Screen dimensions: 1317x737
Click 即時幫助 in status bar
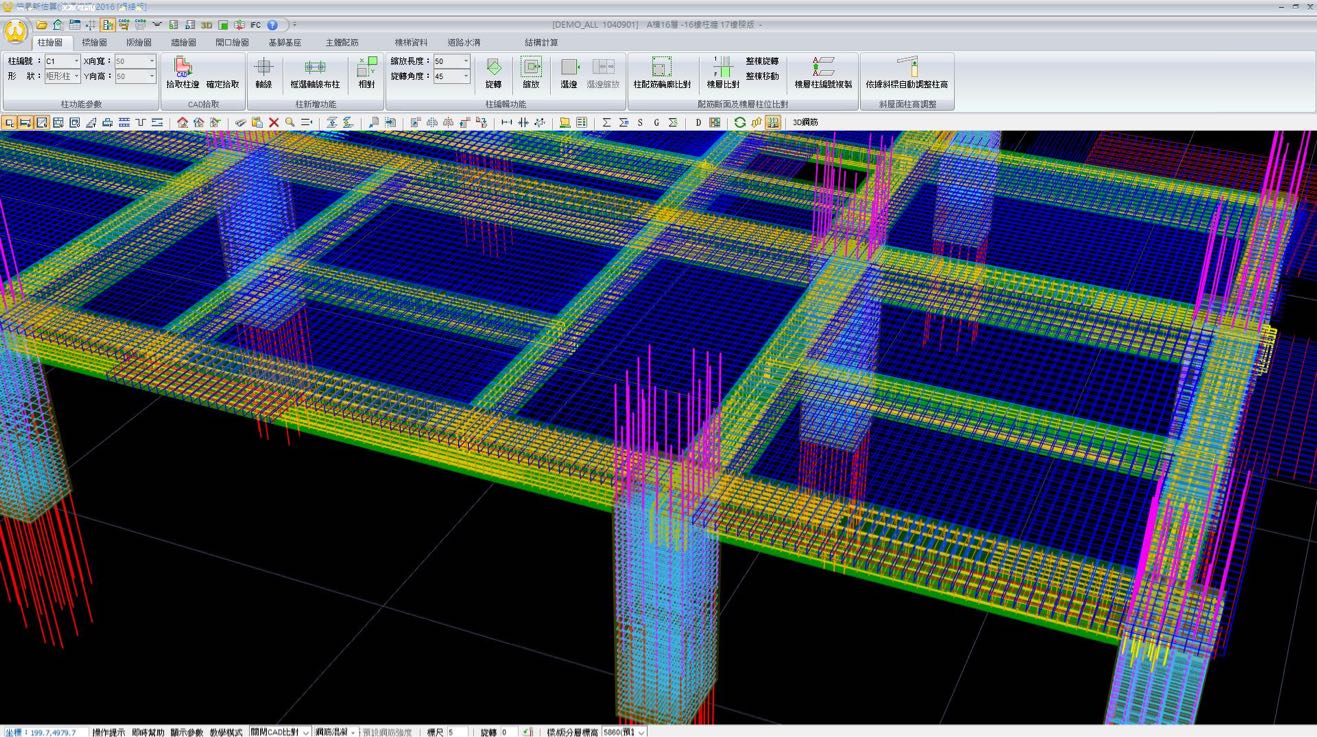click(x=148, y=732)
